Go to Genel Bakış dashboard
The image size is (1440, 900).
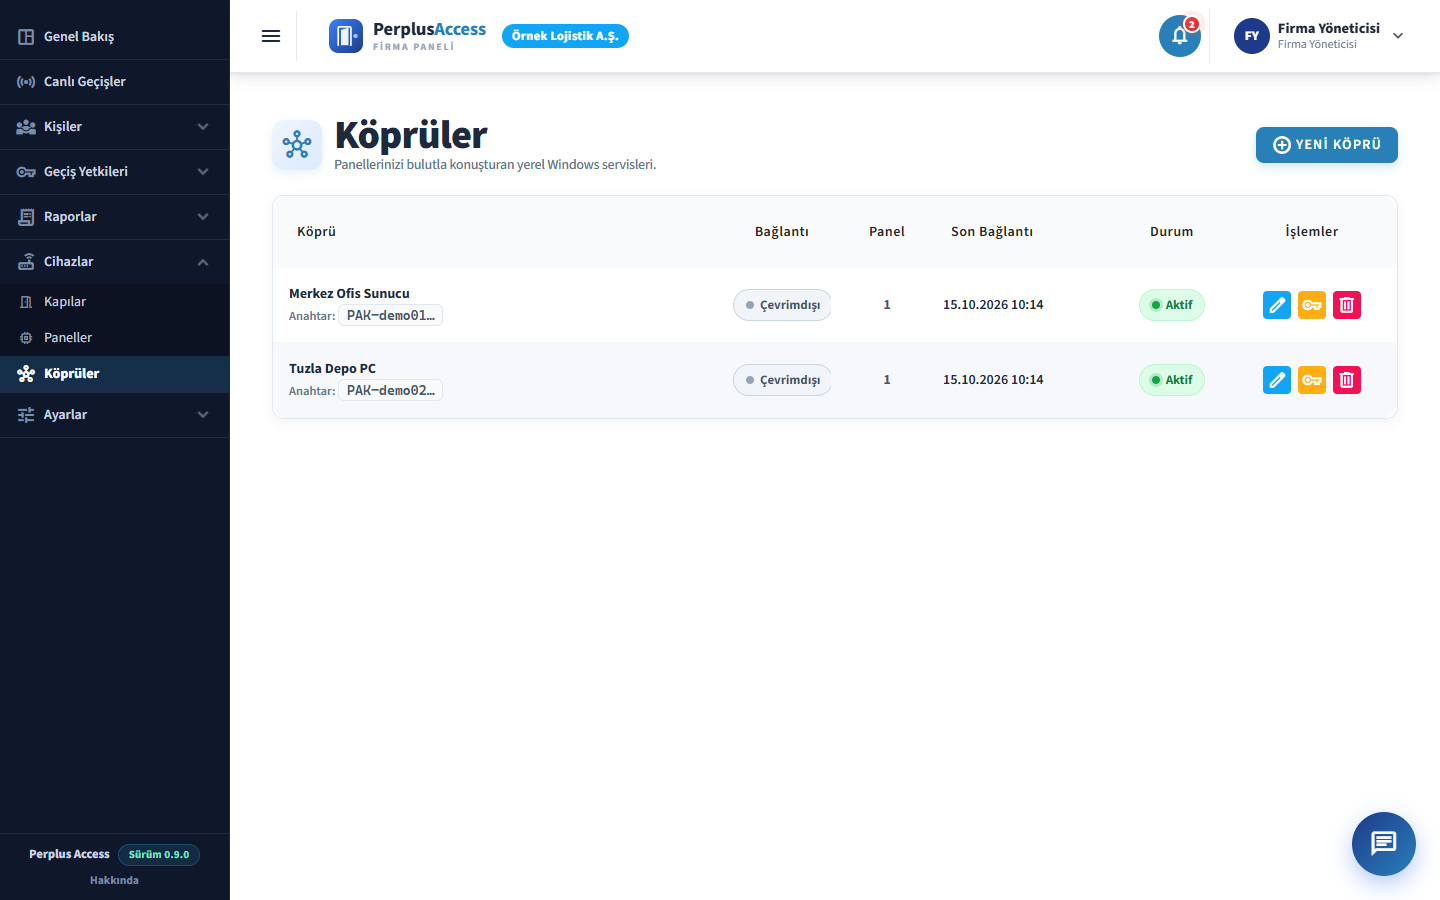(x=115, y=37)
